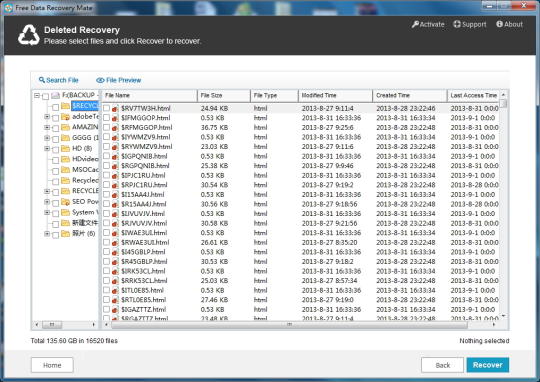Click the AMAZIN folder icon
540x382 pixels.
65,127
